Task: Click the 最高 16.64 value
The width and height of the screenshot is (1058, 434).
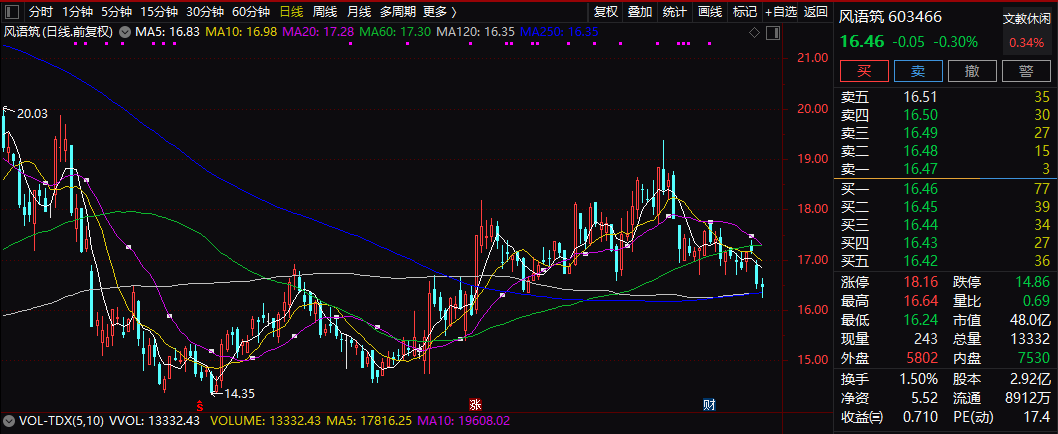Action: point(922,300)
